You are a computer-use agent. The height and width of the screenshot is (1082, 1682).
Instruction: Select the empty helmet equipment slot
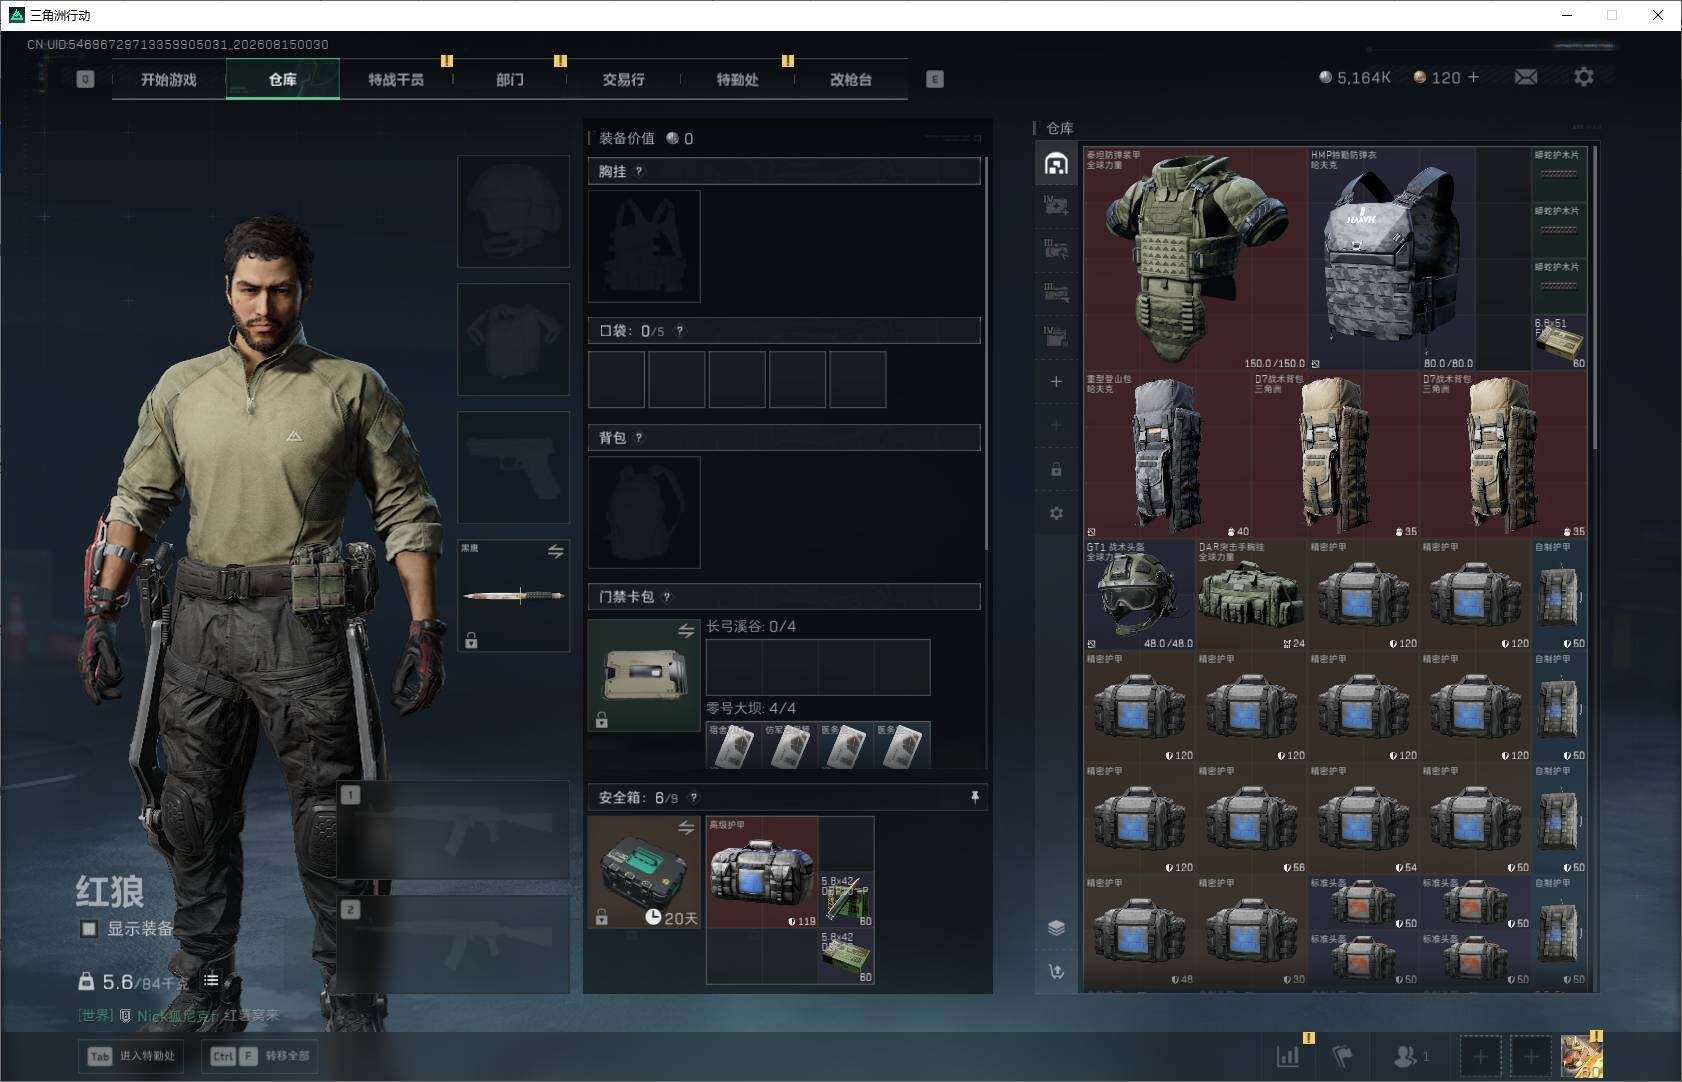coord(513,211)
